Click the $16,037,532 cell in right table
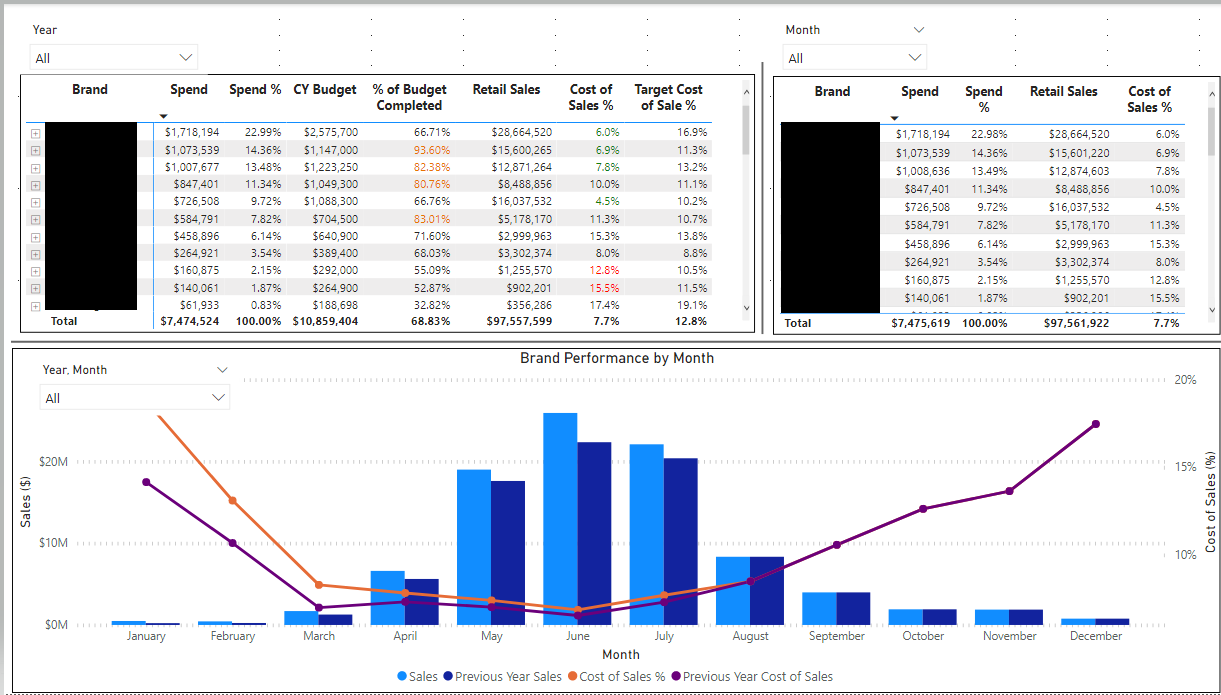The width and height of the screenshot is (1221, 695). [x=1078, y=208]
